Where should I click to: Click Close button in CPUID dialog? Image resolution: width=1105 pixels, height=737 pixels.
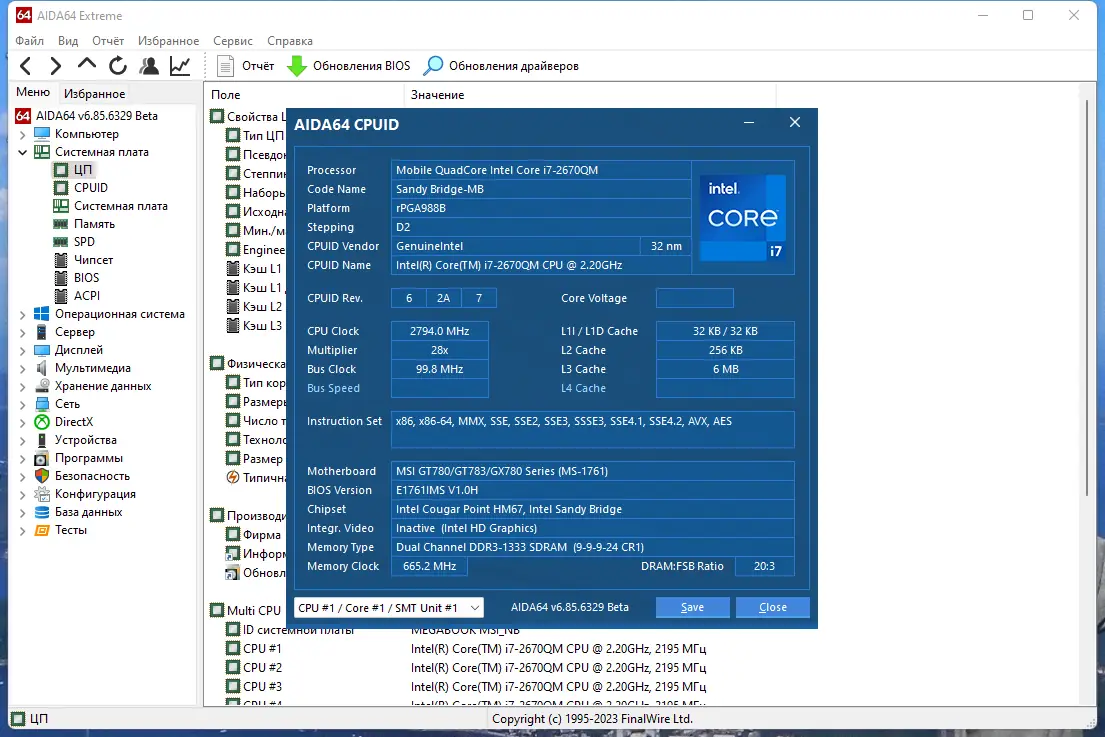point(772,607)
